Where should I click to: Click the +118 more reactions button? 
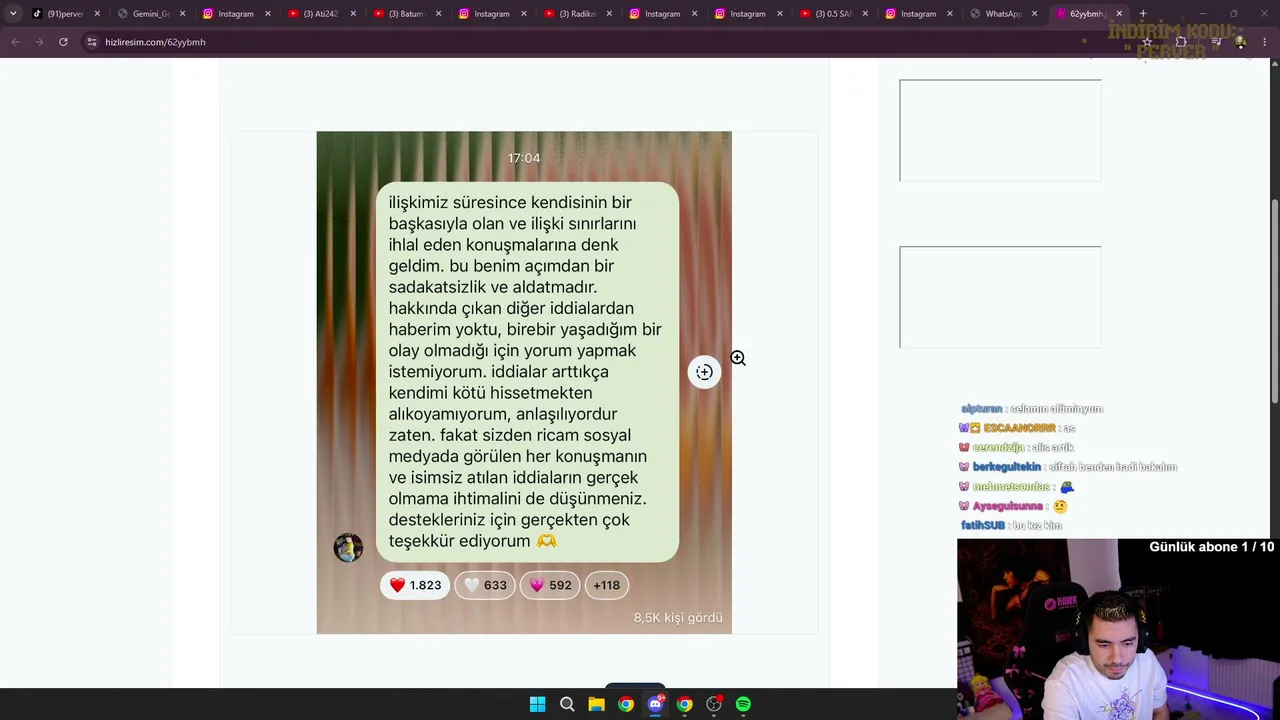606,585
